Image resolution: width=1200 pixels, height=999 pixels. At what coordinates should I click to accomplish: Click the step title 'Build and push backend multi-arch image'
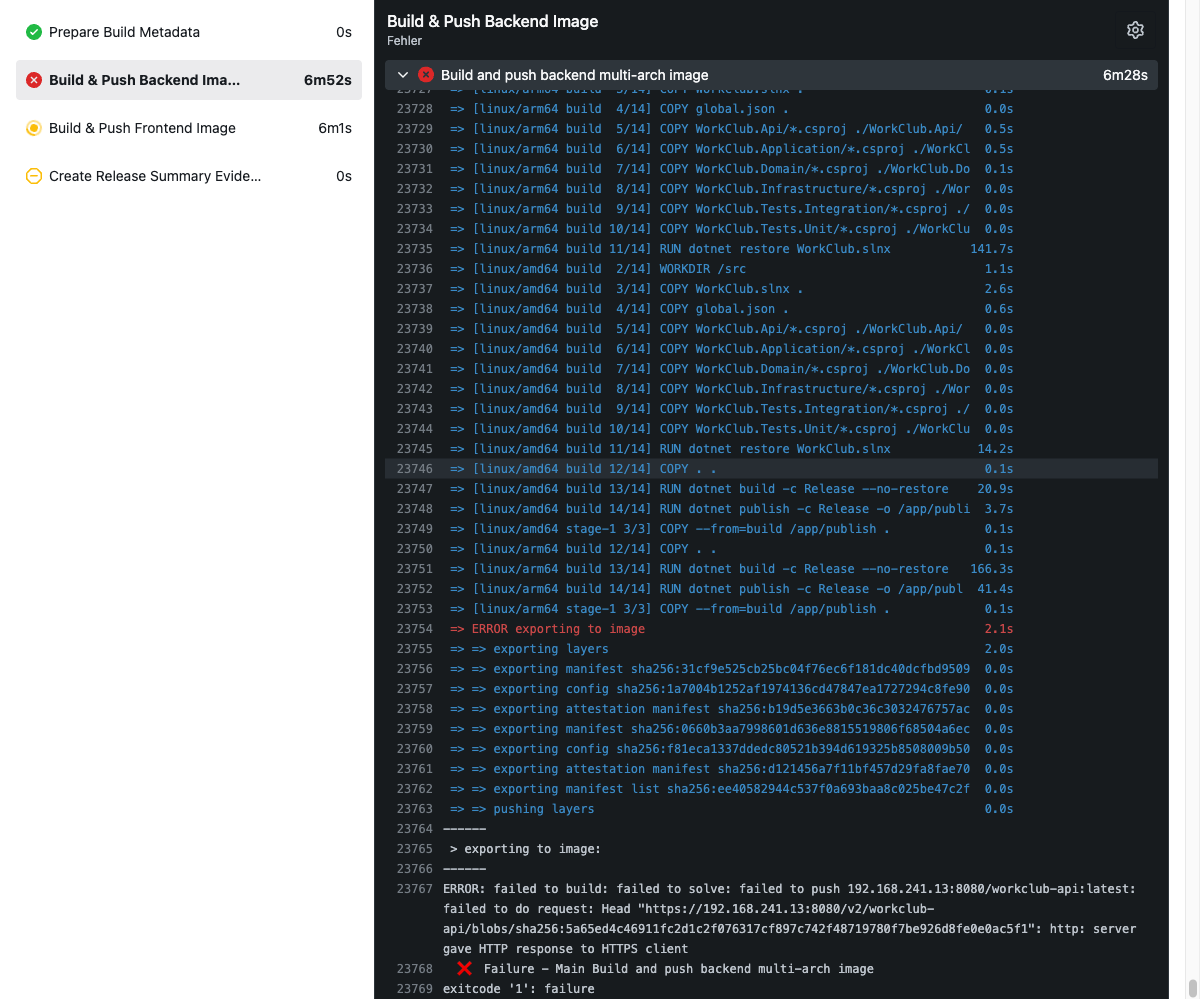[x=574, y=75]
